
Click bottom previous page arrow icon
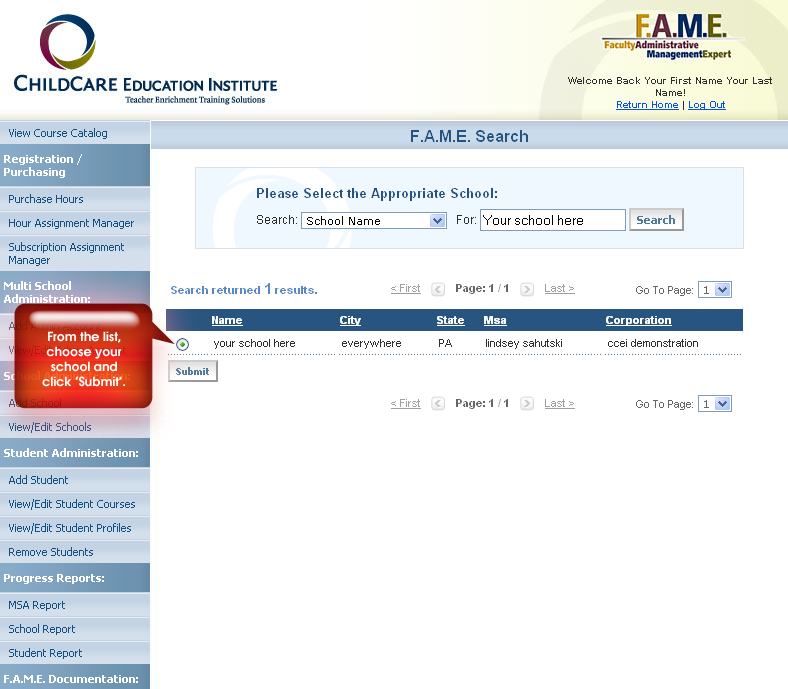pyautogui.click(x=438, y=404)
